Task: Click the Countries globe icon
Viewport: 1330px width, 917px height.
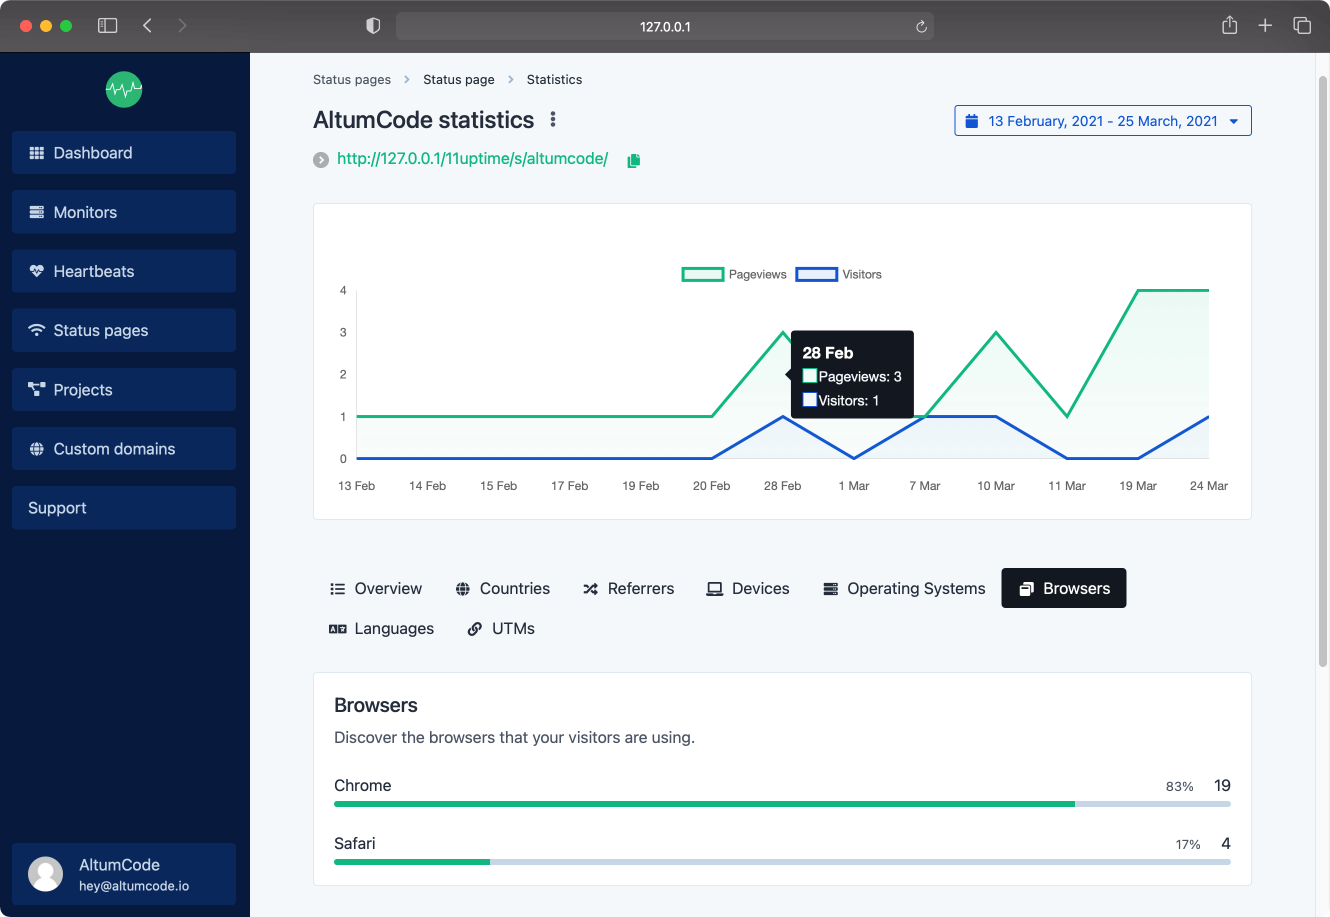Action: (x=463, y=589)
